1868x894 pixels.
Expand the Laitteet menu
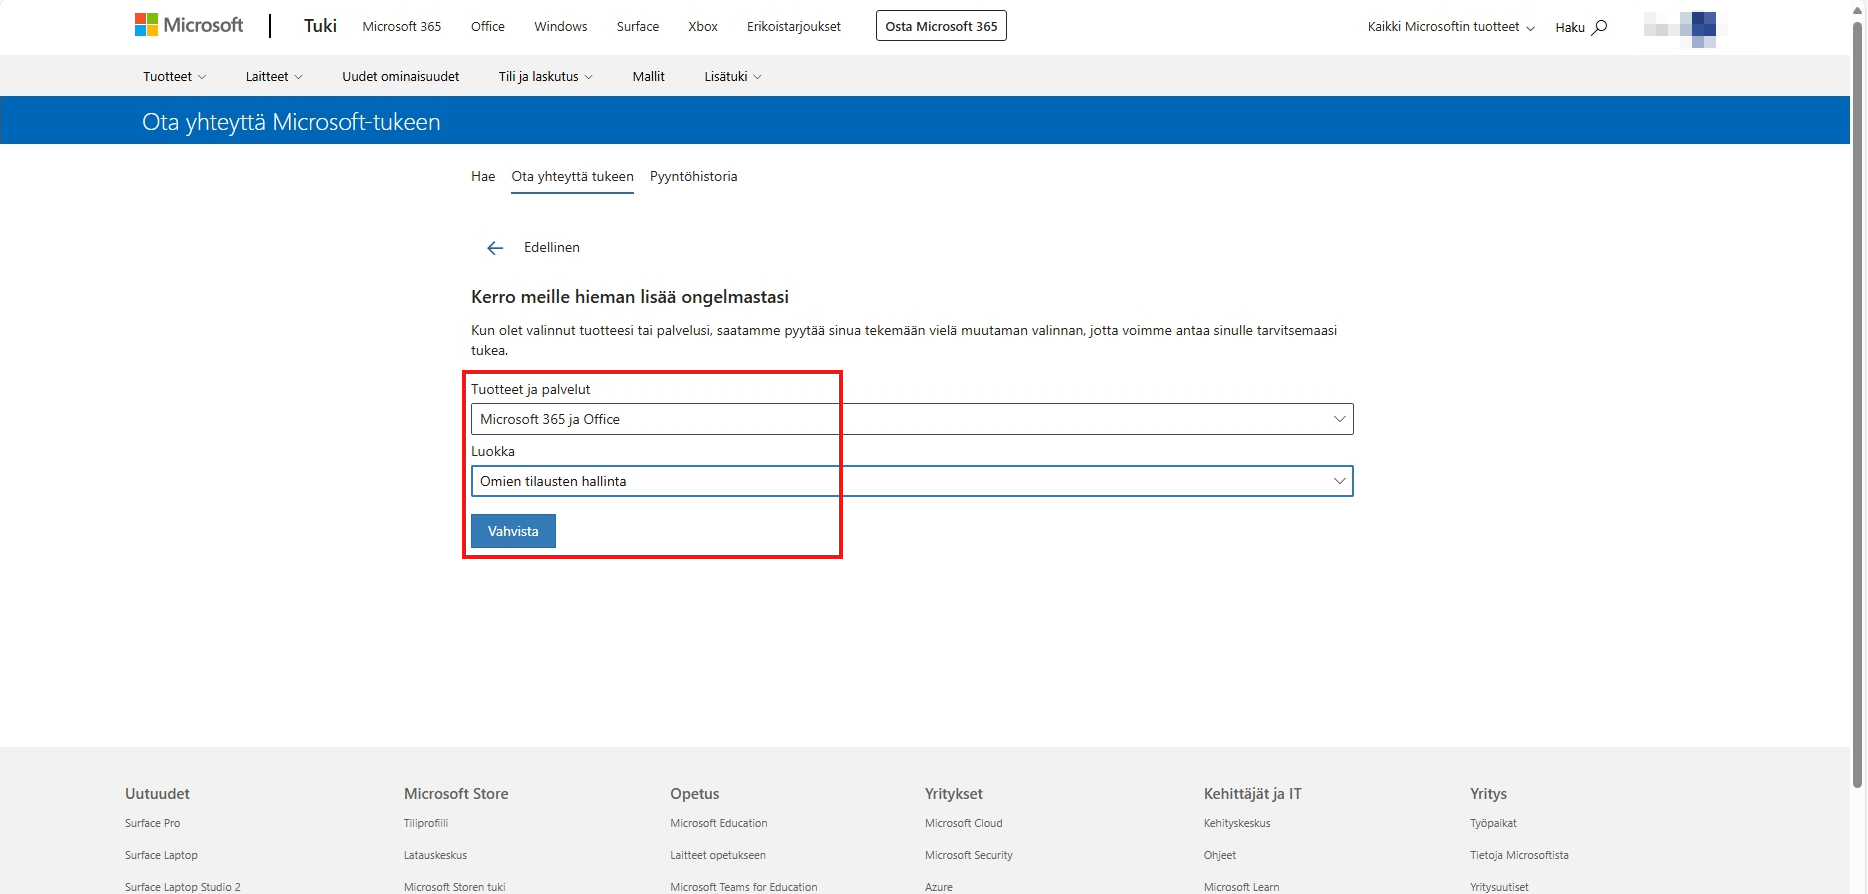274,76
